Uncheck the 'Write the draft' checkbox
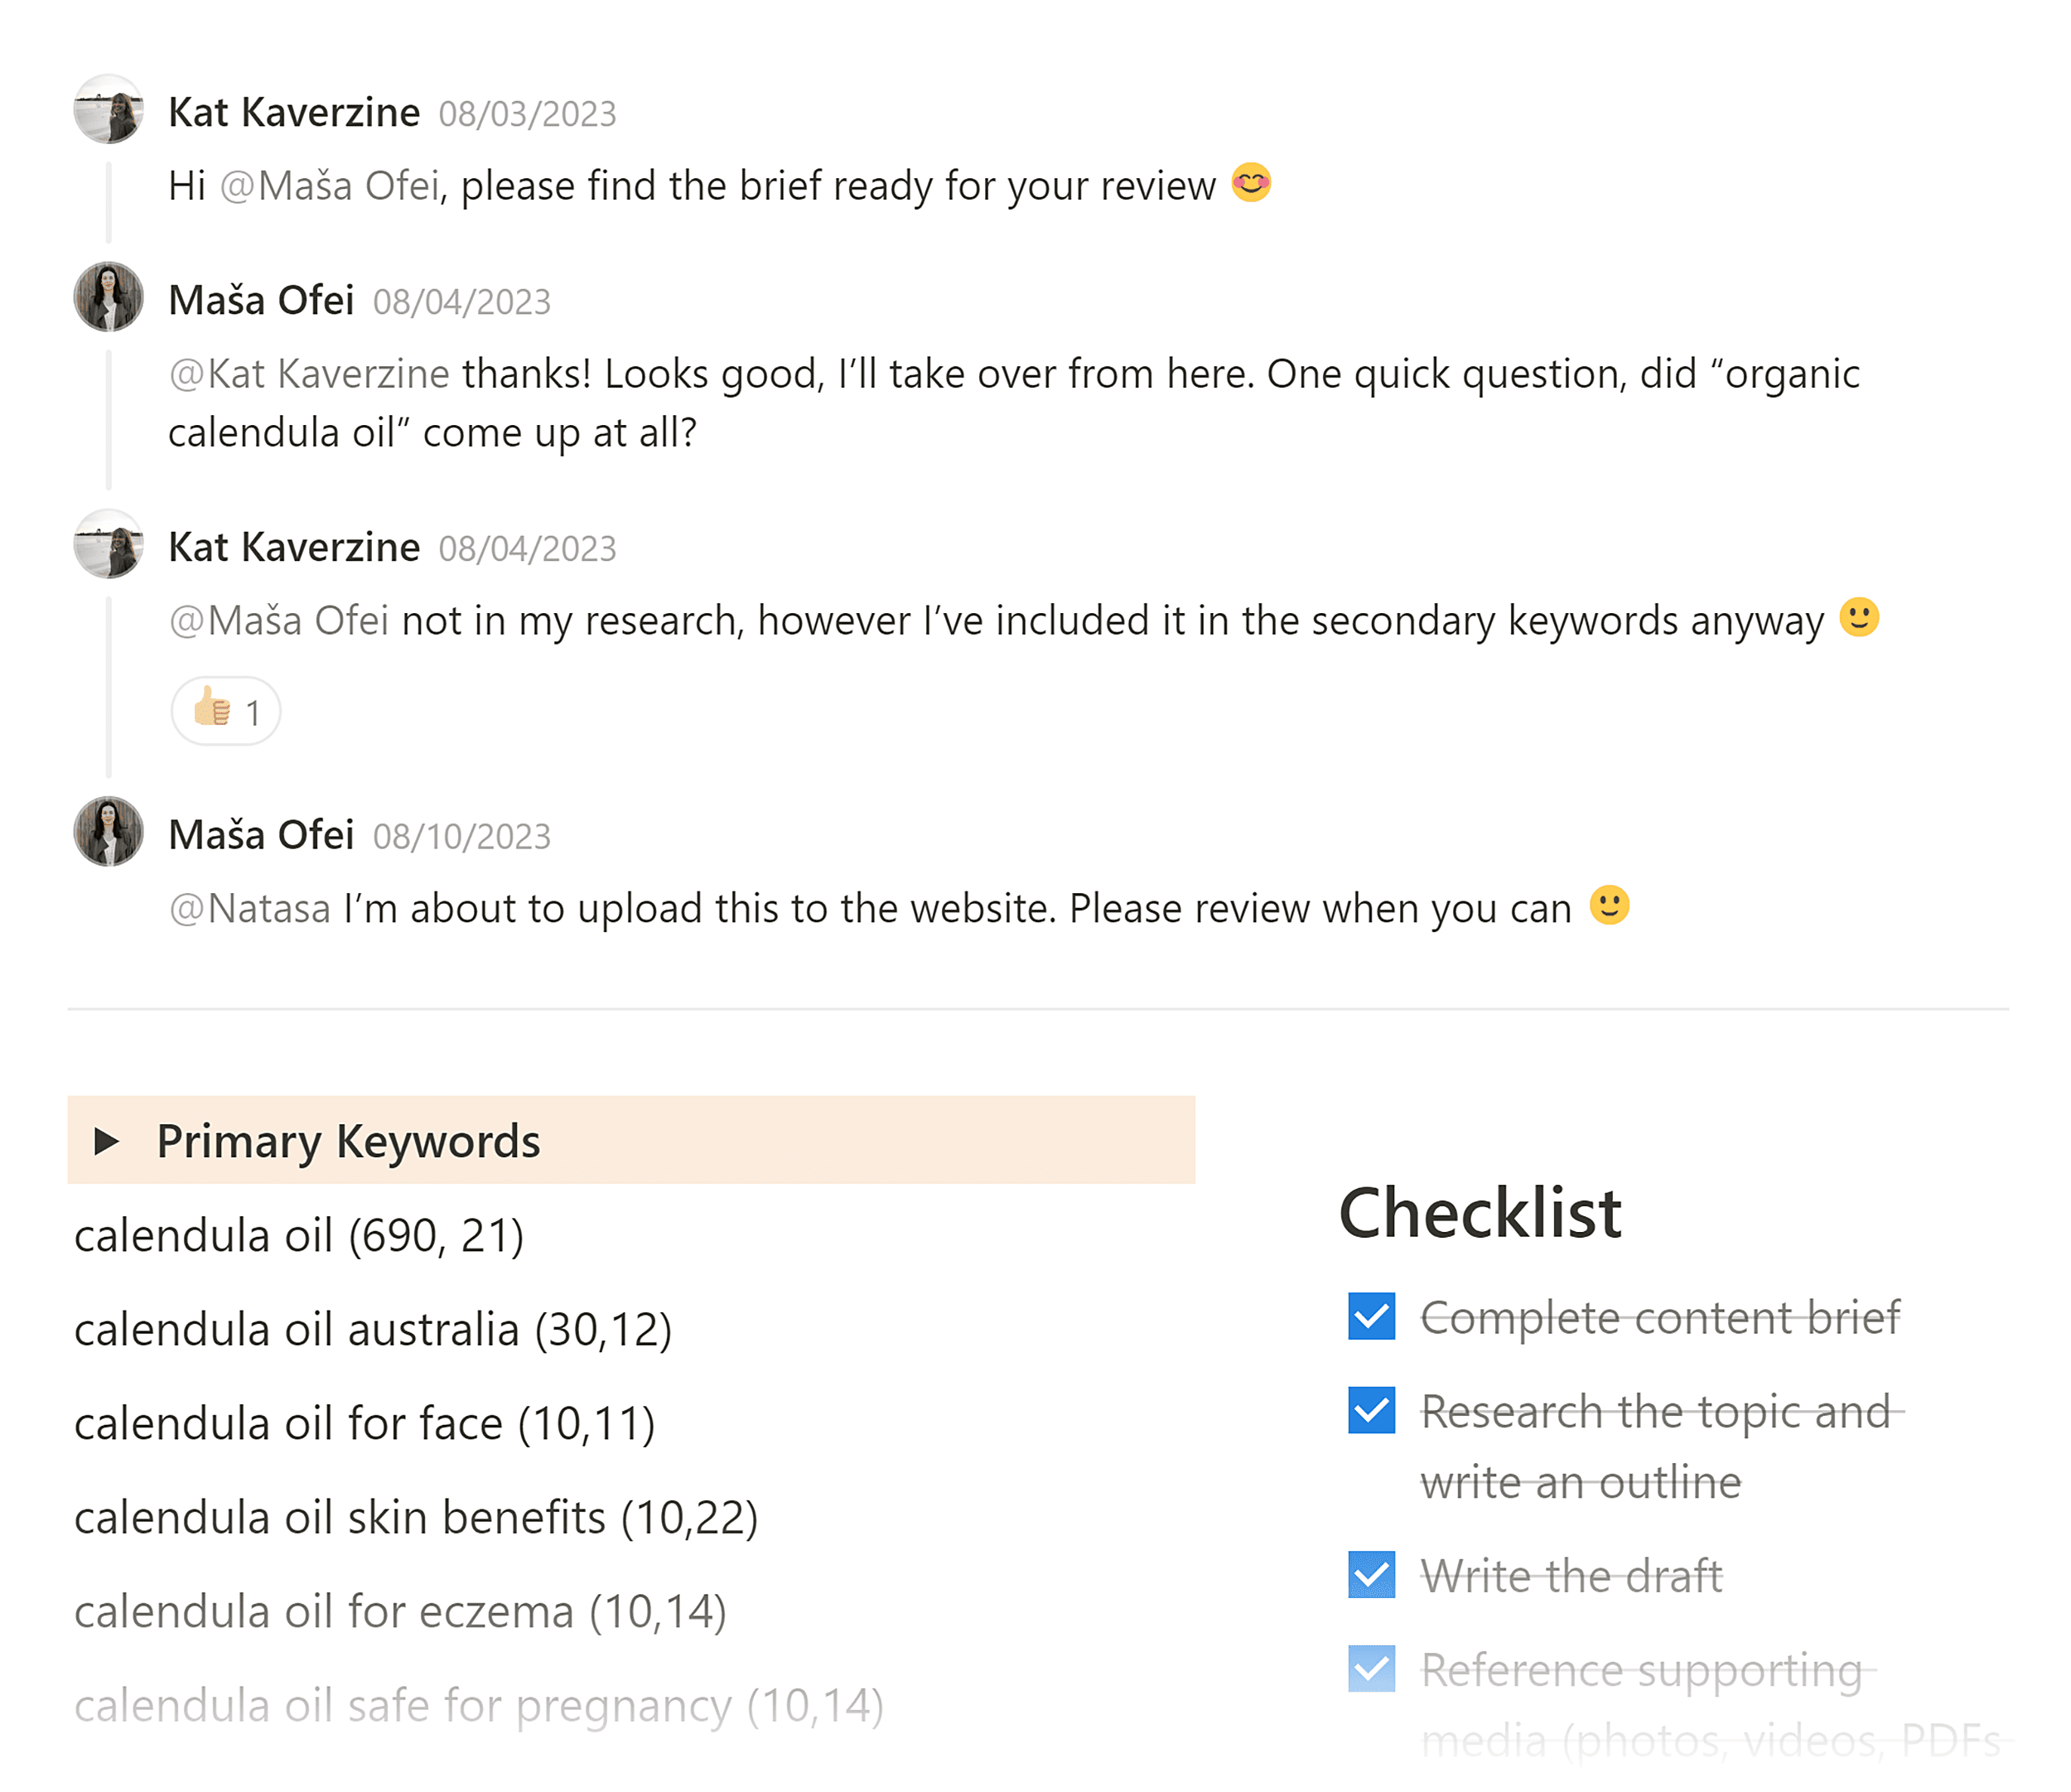Viewport: 2071px width, 1792px height. [x=1371, y=1575]
